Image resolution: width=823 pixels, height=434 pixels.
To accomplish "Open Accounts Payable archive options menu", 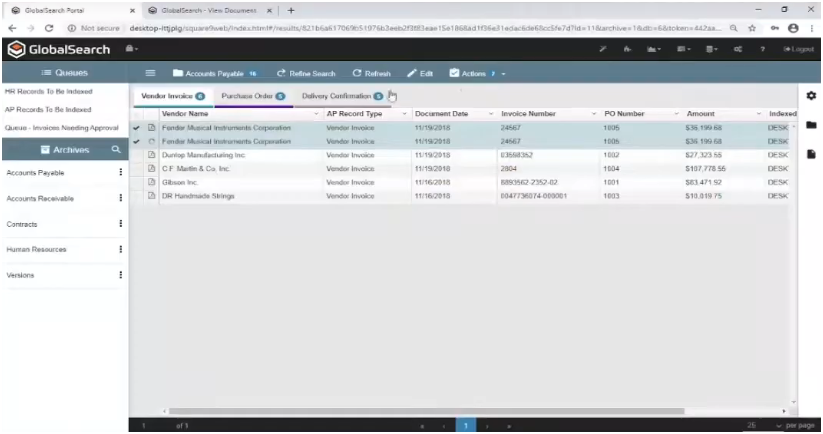I will tap(121, 172).
